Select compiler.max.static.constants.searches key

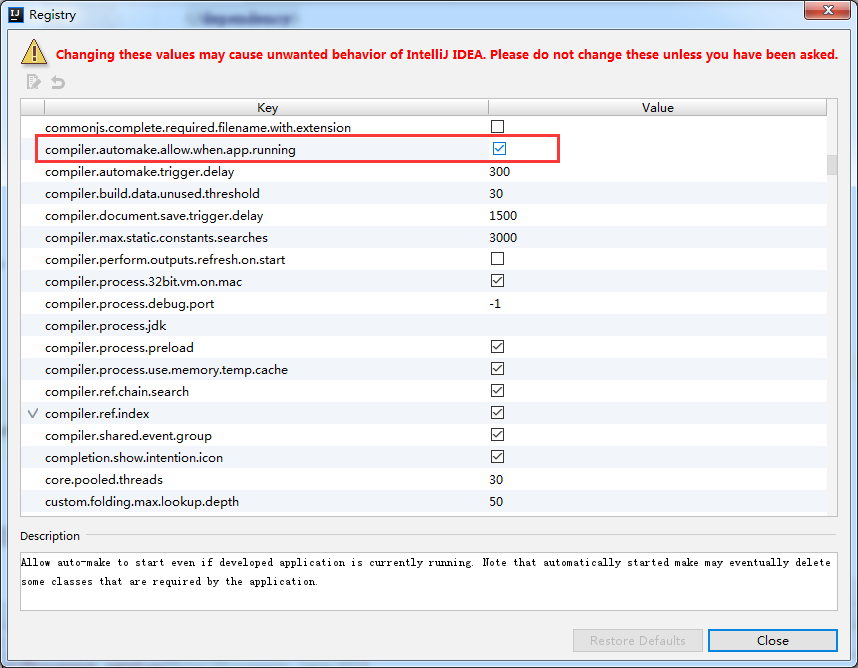pyautogui.click(x=156, y=237)
